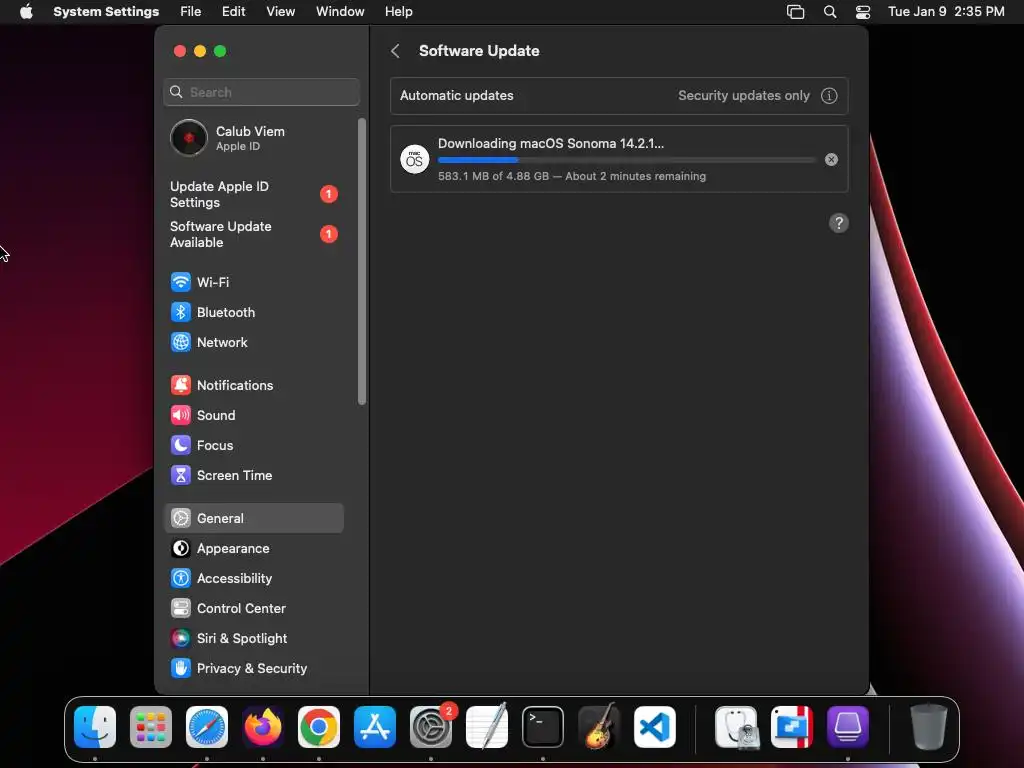Open Spotlight search in menu bar
Screen dimensions: 1024x768
[829, 12]
